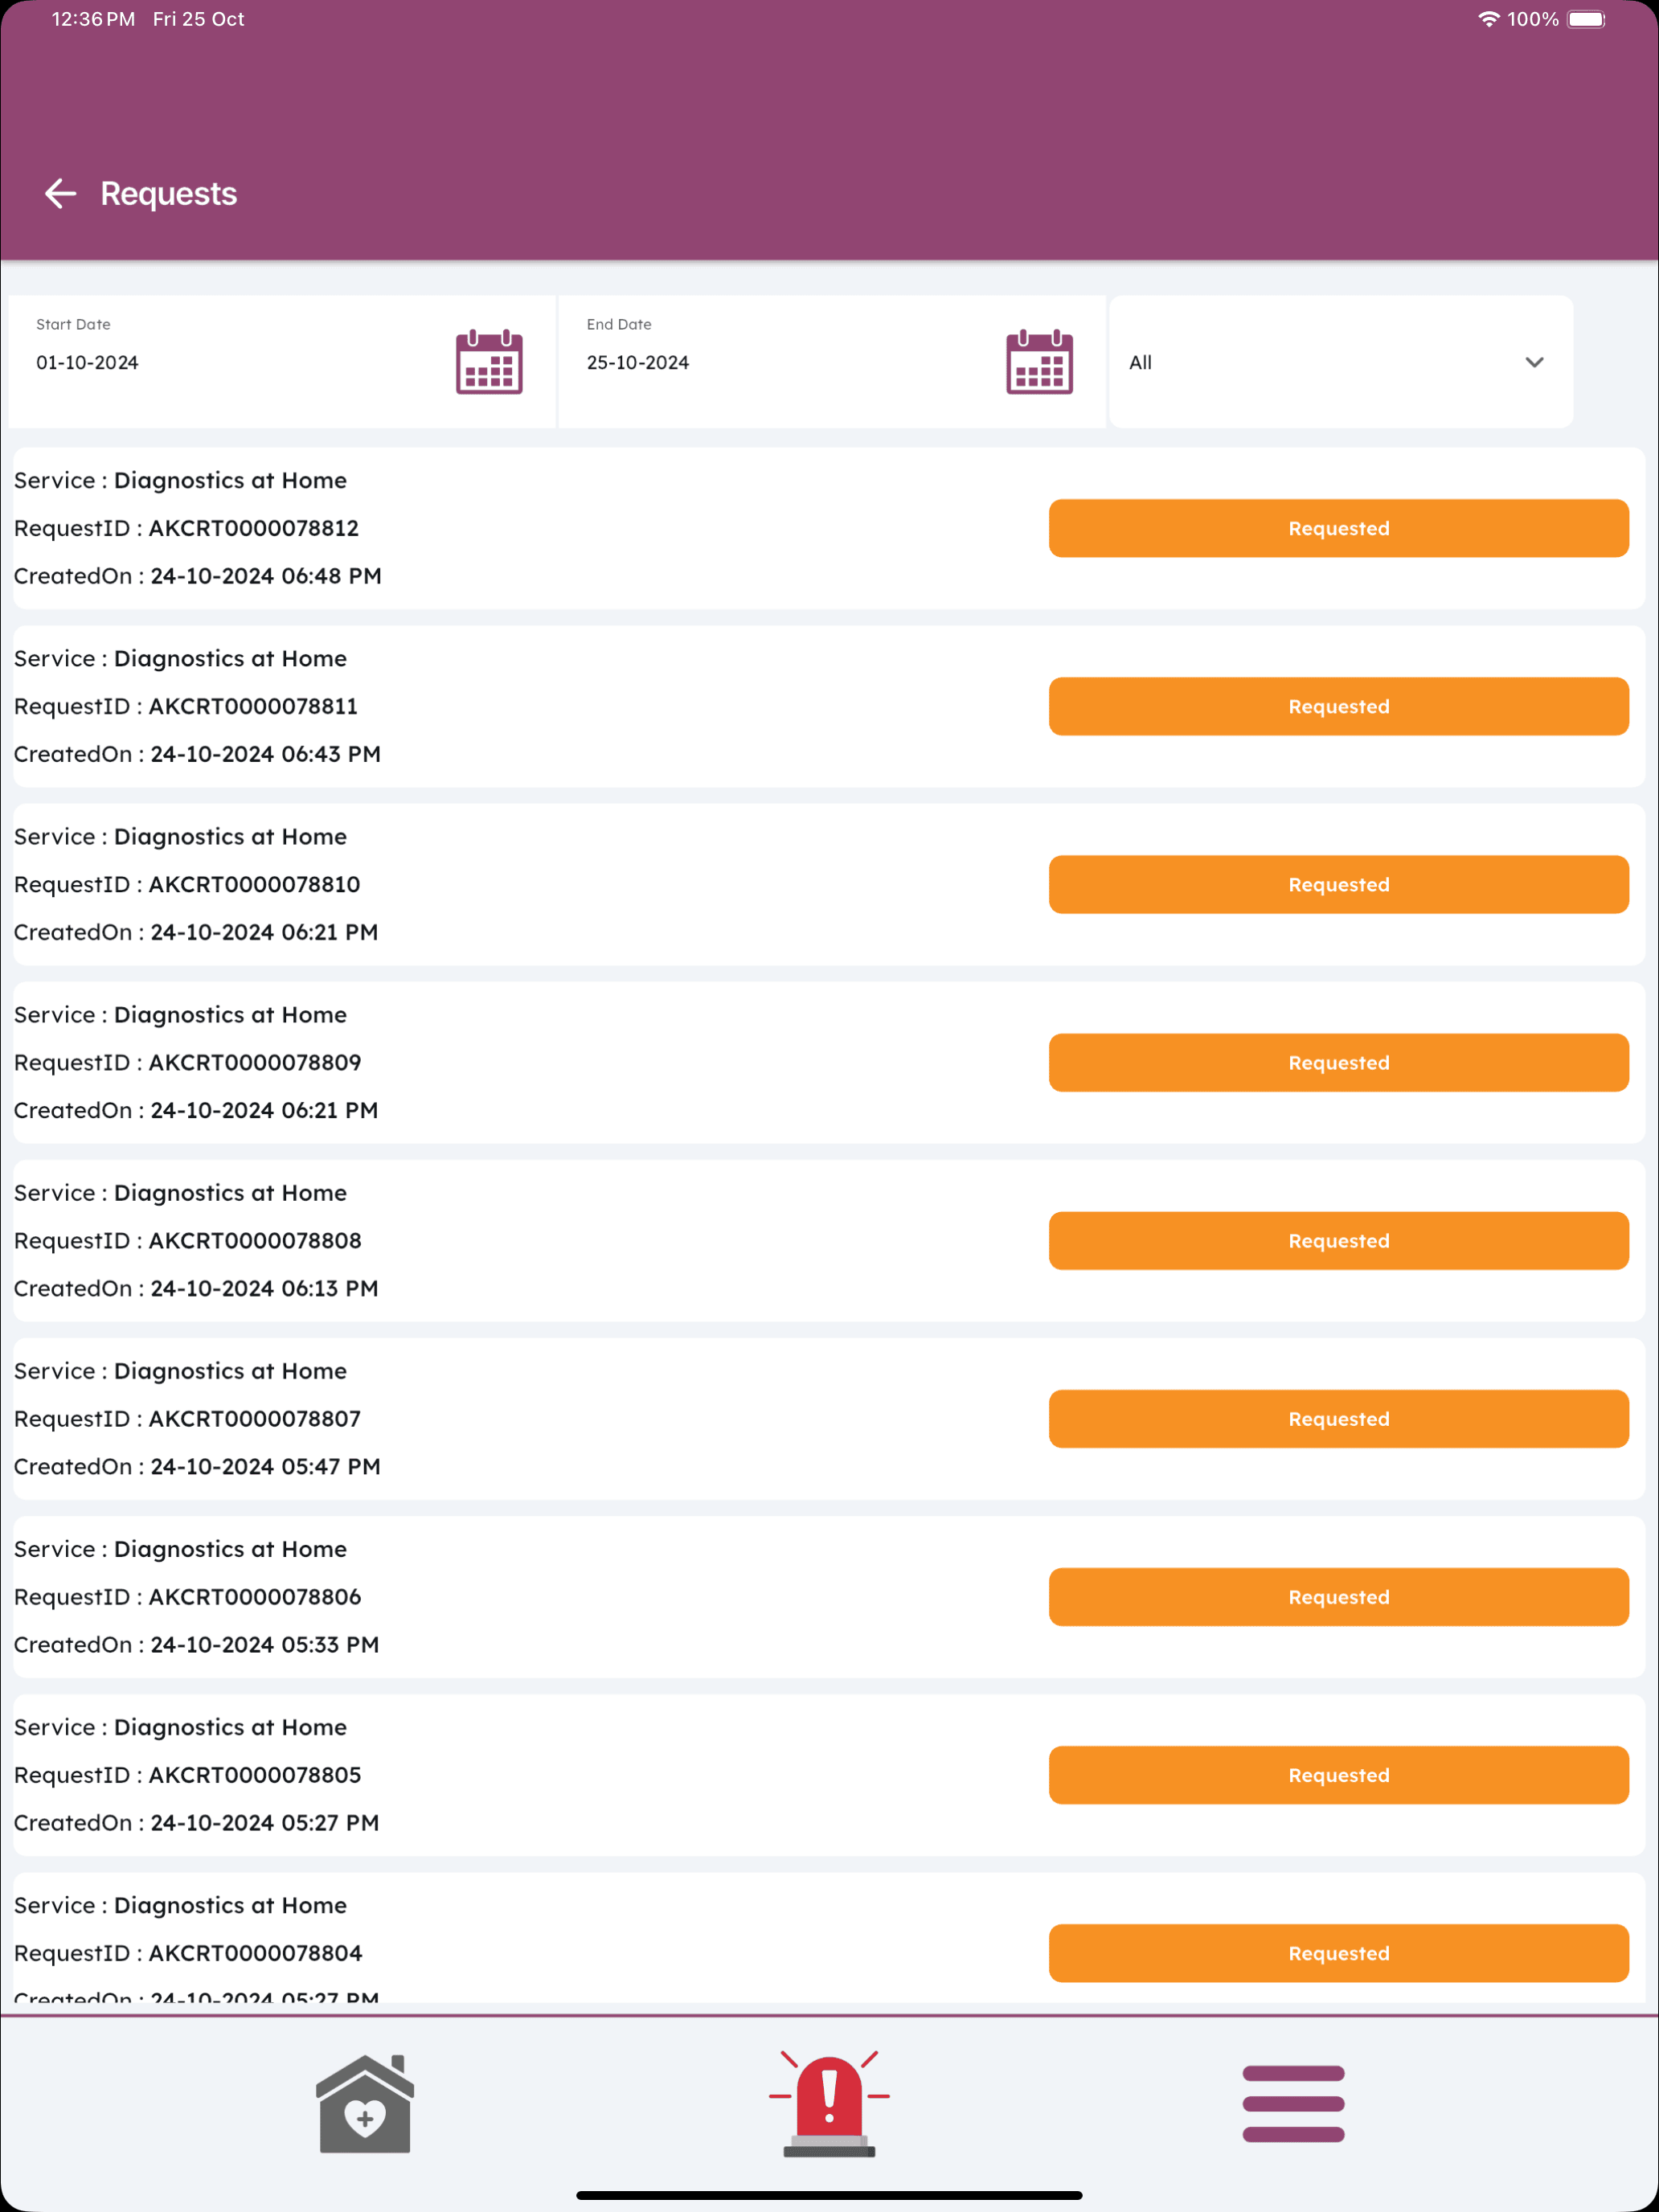Select the End Date field 25-10-2024

point(832,362)
